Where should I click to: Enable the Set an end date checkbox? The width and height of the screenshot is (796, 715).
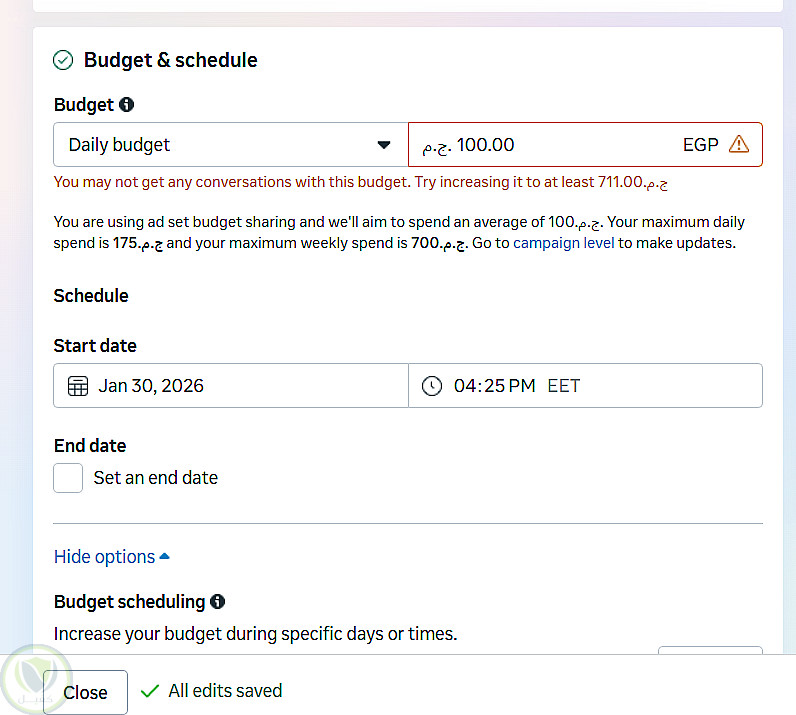pos(68,478)
